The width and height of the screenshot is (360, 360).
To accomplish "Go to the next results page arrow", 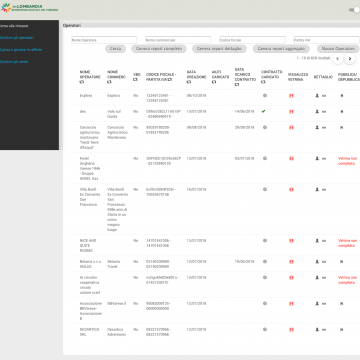I will pyautogui.click(x=350, y=59).
